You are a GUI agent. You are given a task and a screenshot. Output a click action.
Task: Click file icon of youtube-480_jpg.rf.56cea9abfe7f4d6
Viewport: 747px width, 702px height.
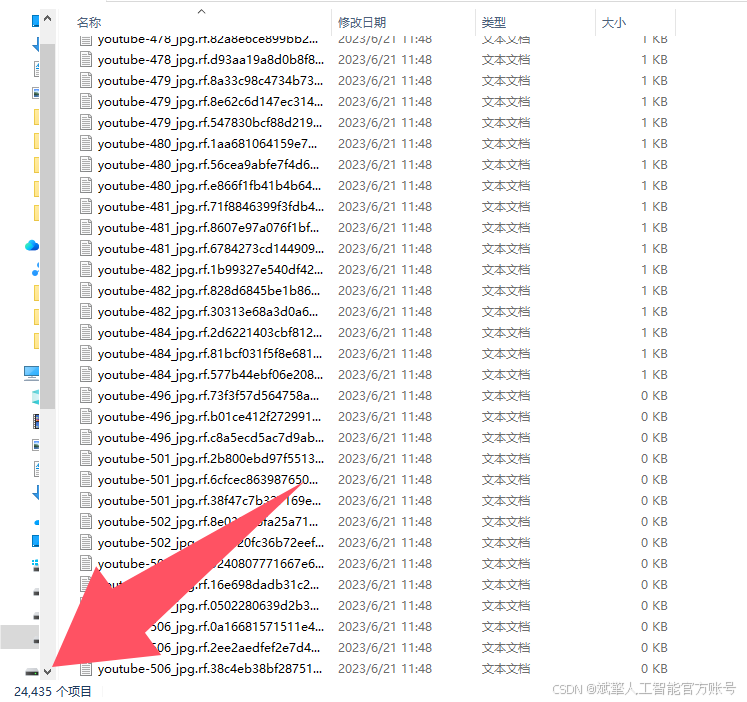pyautogui.click(x=86, y=164)
